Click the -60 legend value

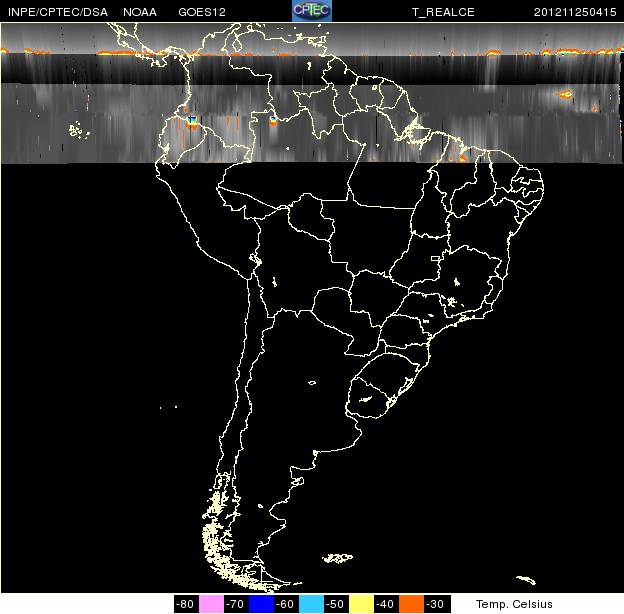tap(285, 604)
